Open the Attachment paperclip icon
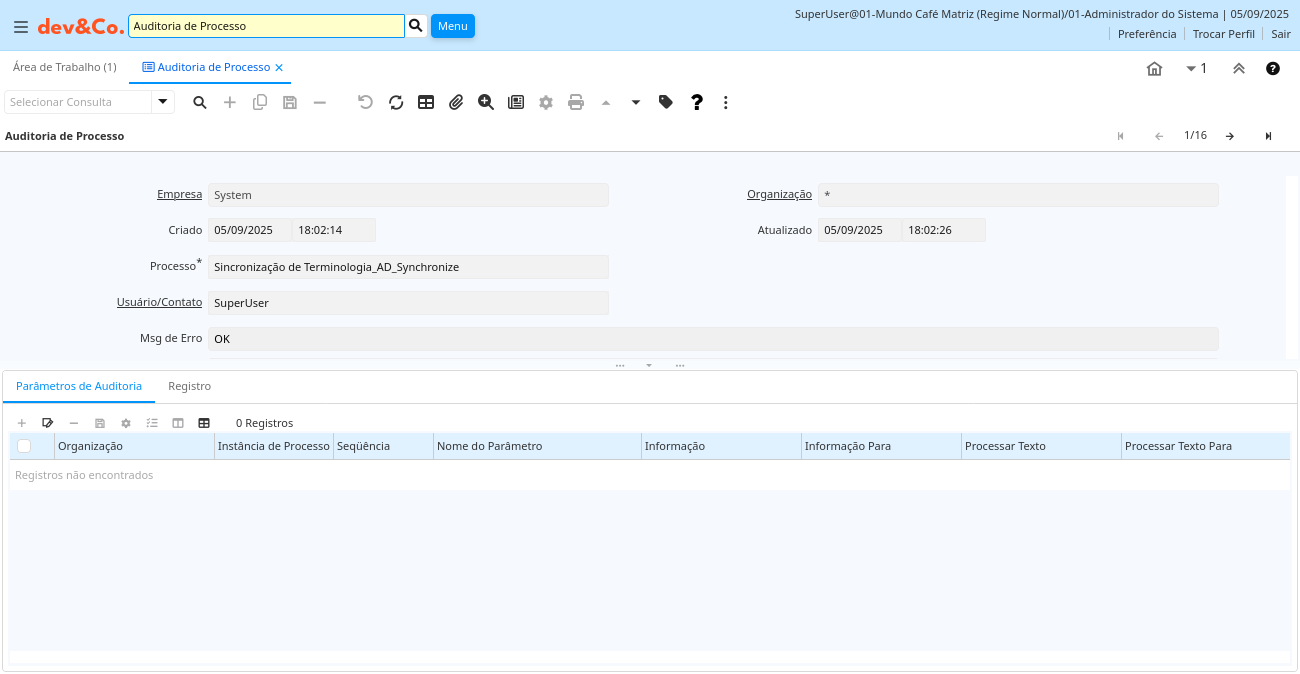This screenshot has width=1300, height=674. pyautogui.click(x=456, y=102)
